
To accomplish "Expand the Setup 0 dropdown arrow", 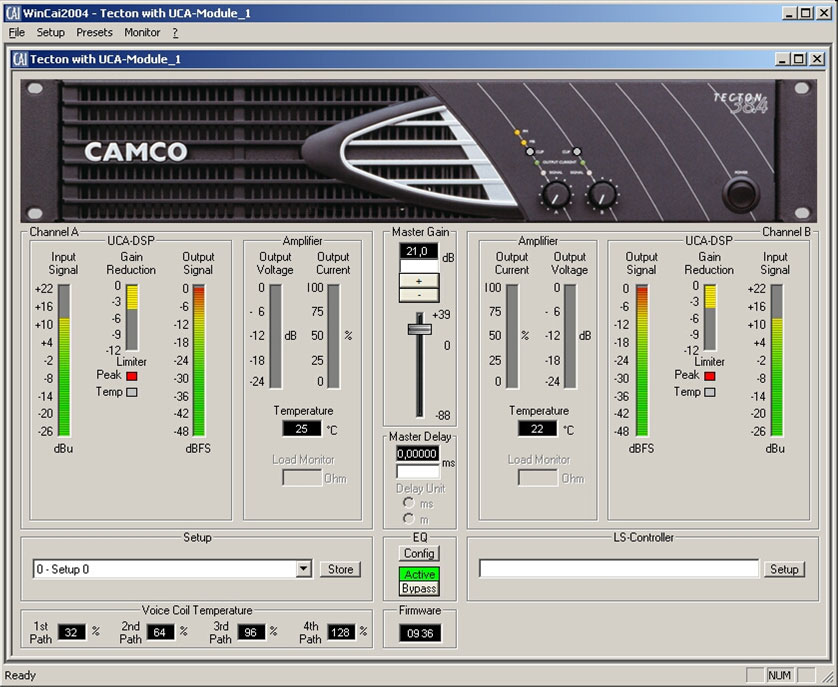I will [304, 569].
